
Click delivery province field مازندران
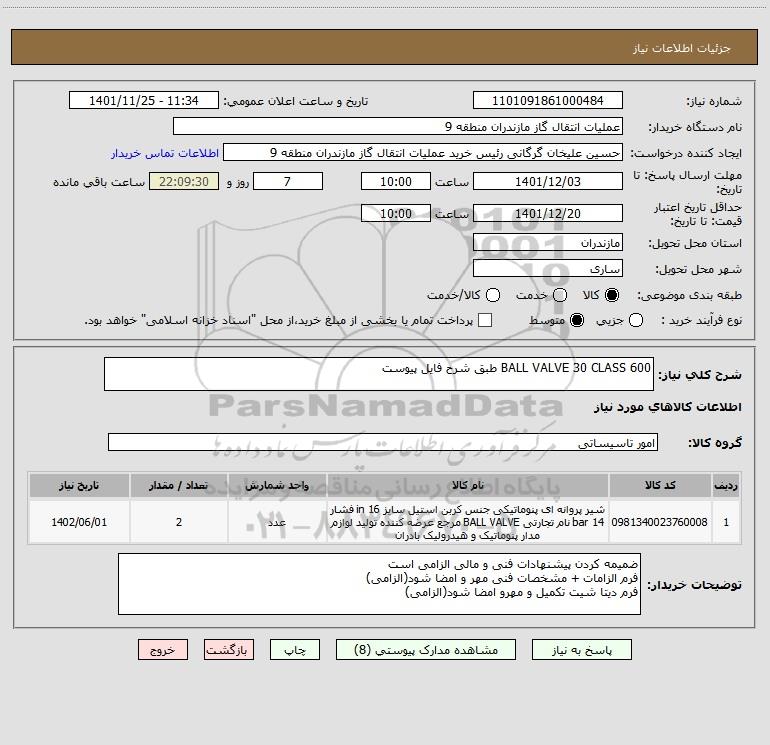[x=548, y=243]
